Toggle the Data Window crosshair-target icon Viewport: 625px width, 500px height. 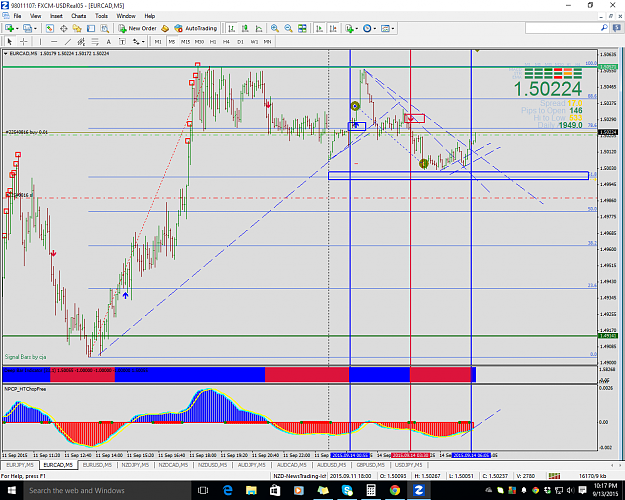click(63, 28)
